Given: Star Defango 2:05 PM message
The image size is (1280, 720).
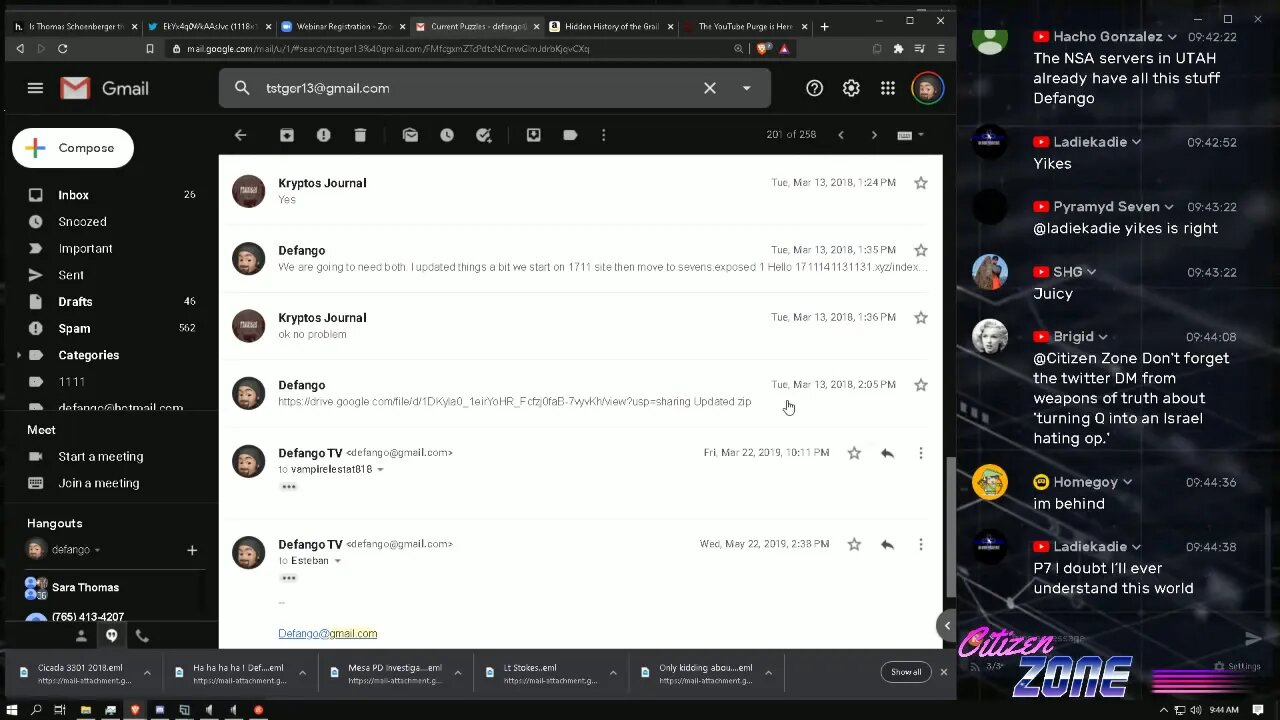Looking at the screenshot, I should point(921,385).
